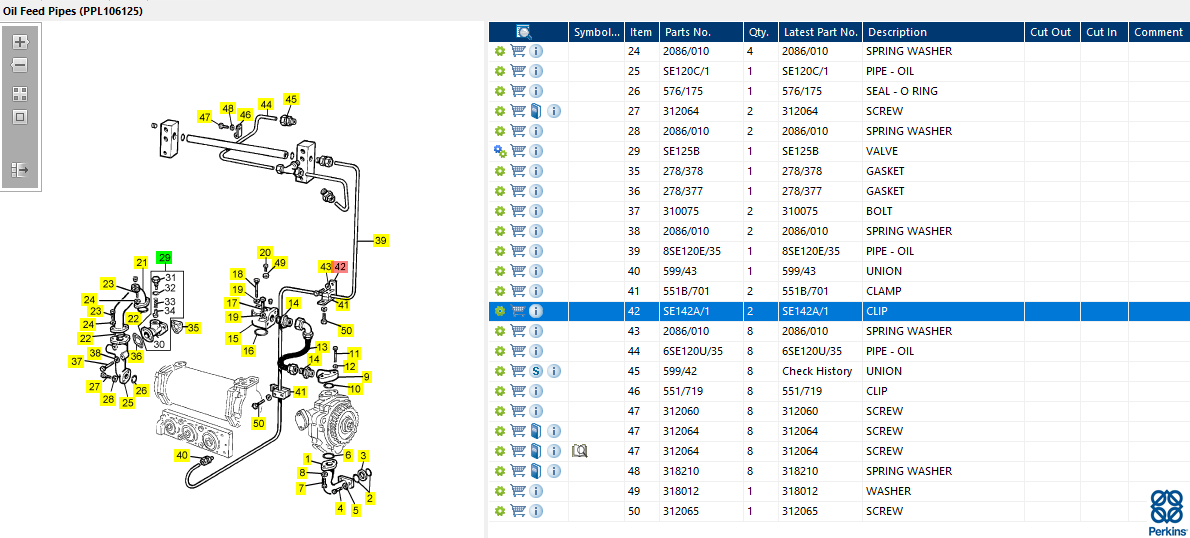Screen dimensions: 1190x538
Task: Click the Item column header
Action: pyautogui.click(x=641, y=32)
